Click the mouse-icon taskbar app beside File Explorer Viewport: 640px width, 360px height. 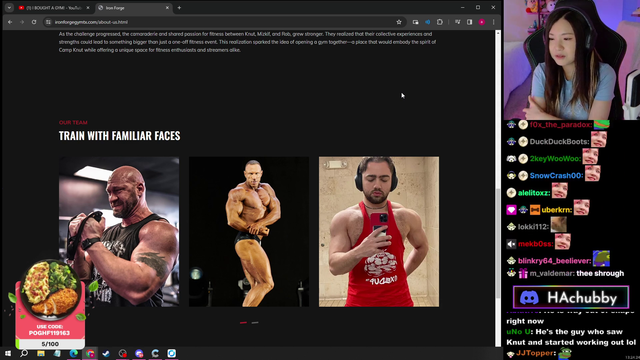tap(57, 353)
